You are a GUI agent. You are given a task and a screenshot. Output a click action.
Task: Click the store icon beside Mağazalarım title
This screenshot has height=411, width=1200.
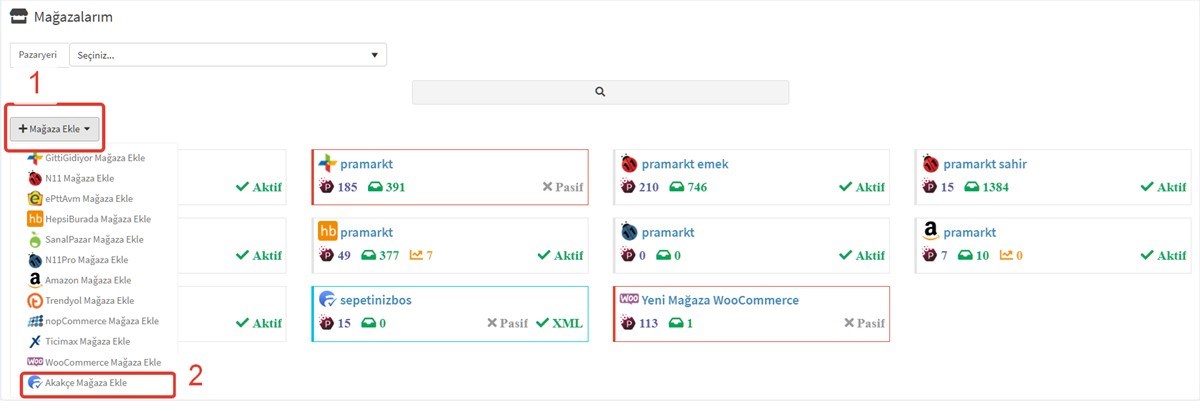19,18
